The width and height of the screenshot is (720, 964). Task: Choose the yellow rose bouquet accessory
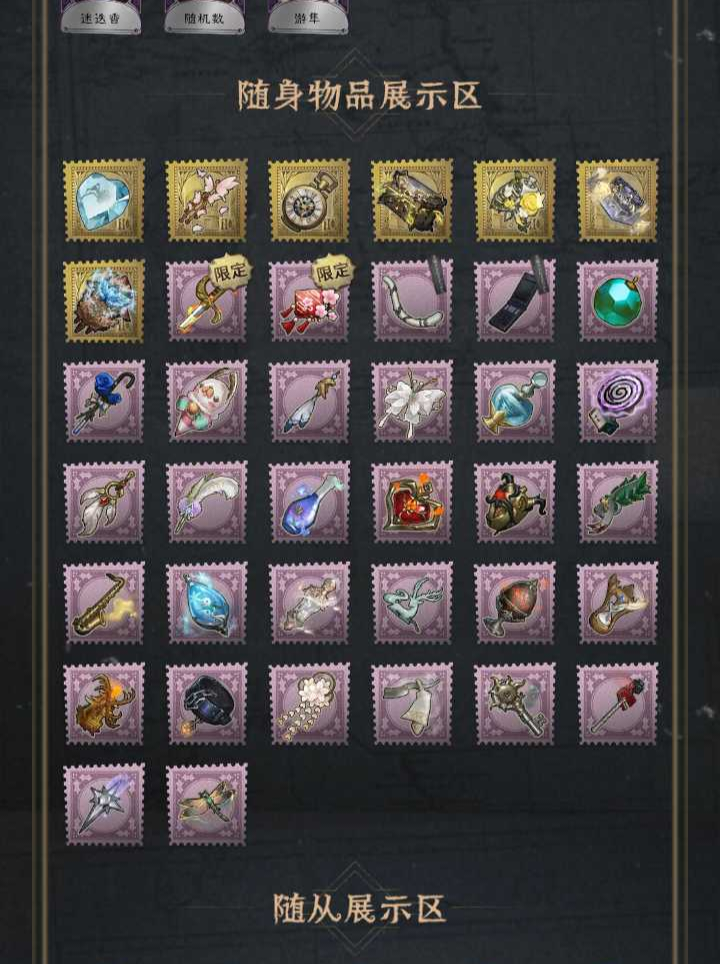pos(515,200)
